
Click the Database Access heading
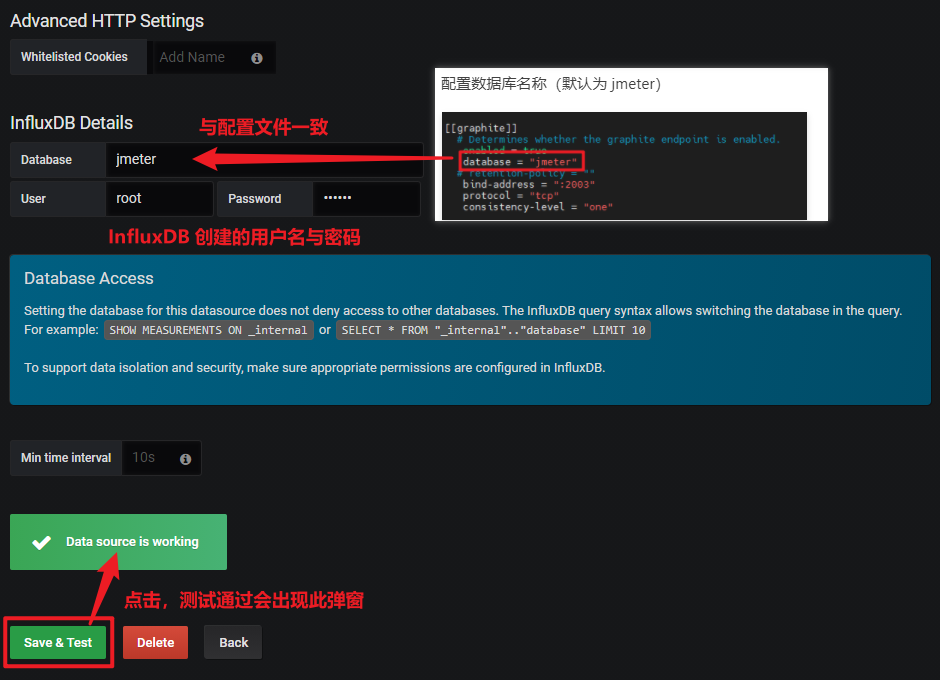(x=89, y=278)
